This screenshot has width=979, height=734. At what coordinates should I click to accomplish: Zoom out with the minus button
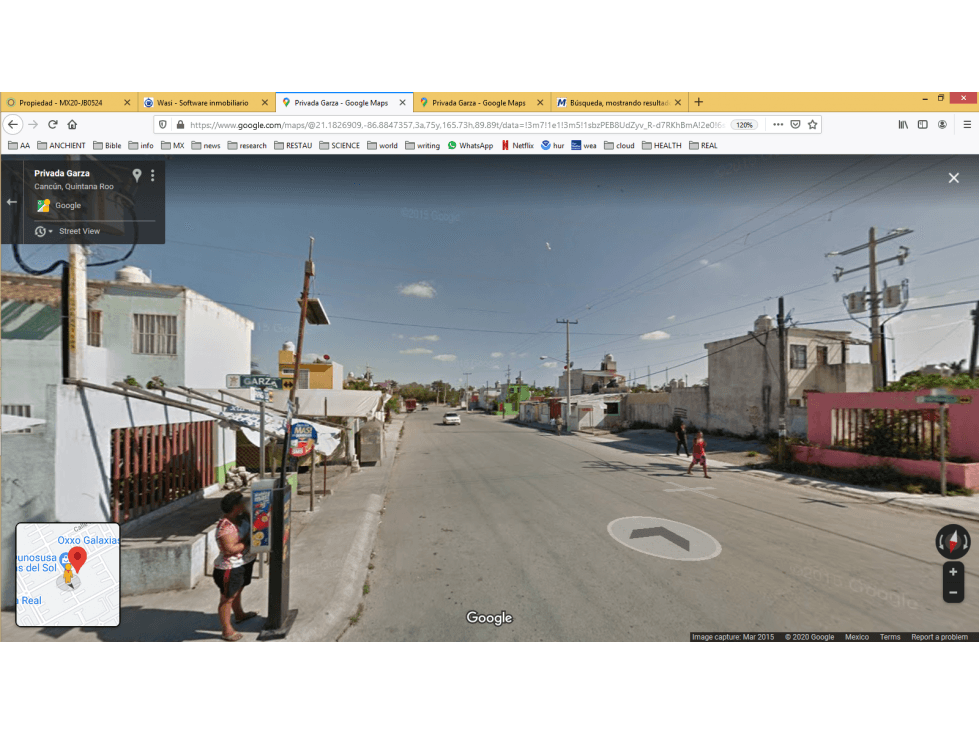point(953,592)
